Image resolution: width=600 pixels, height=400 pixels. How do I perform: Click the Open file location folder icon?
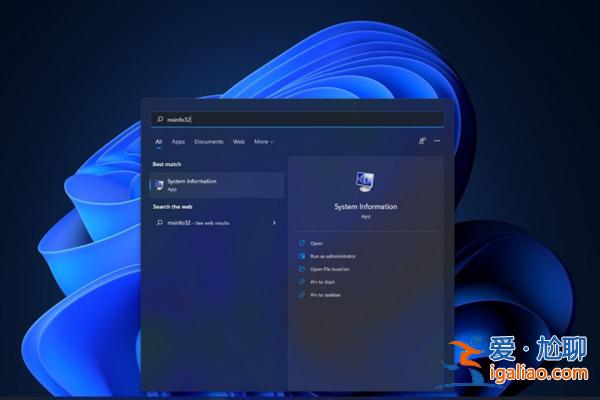tap(301, 269)
